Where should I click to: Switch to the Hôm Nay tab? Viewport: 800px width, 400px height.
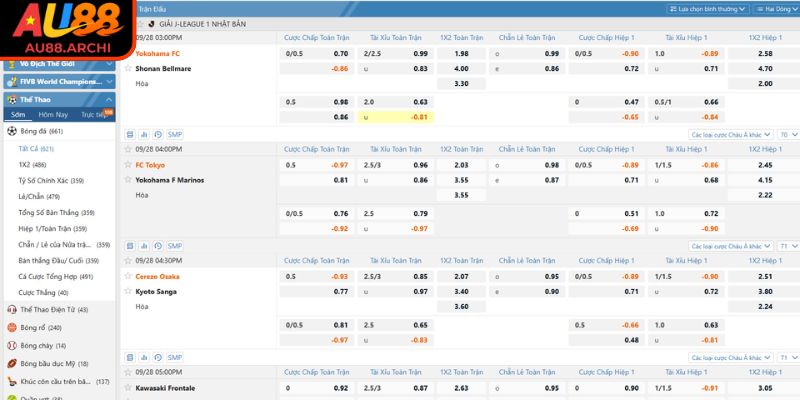point(54,115)
